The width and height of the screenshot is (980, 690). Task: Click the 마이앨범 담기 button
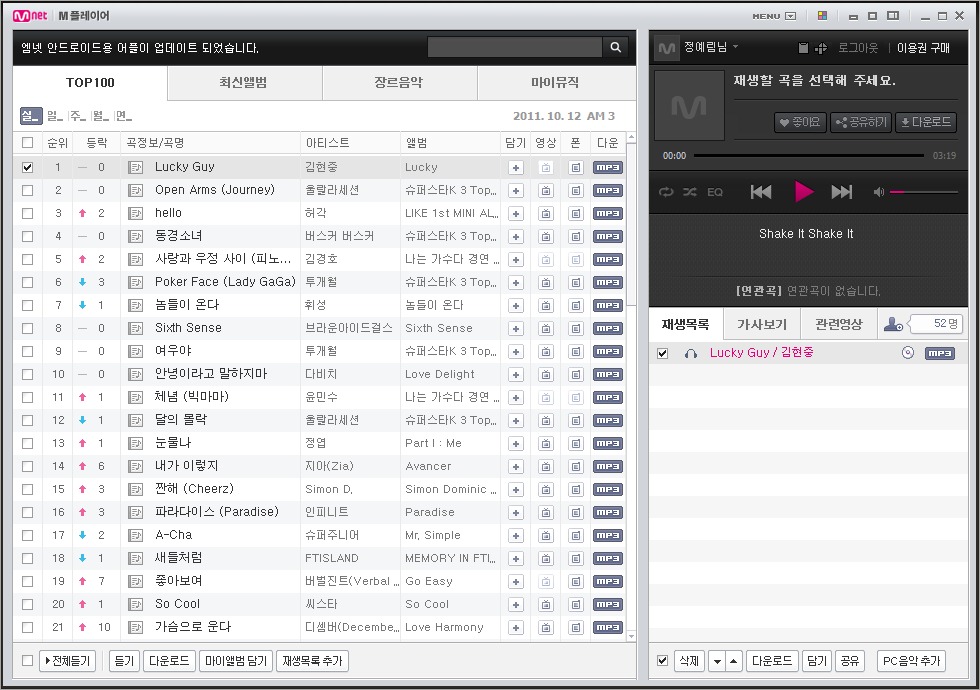tap(236, 661)
